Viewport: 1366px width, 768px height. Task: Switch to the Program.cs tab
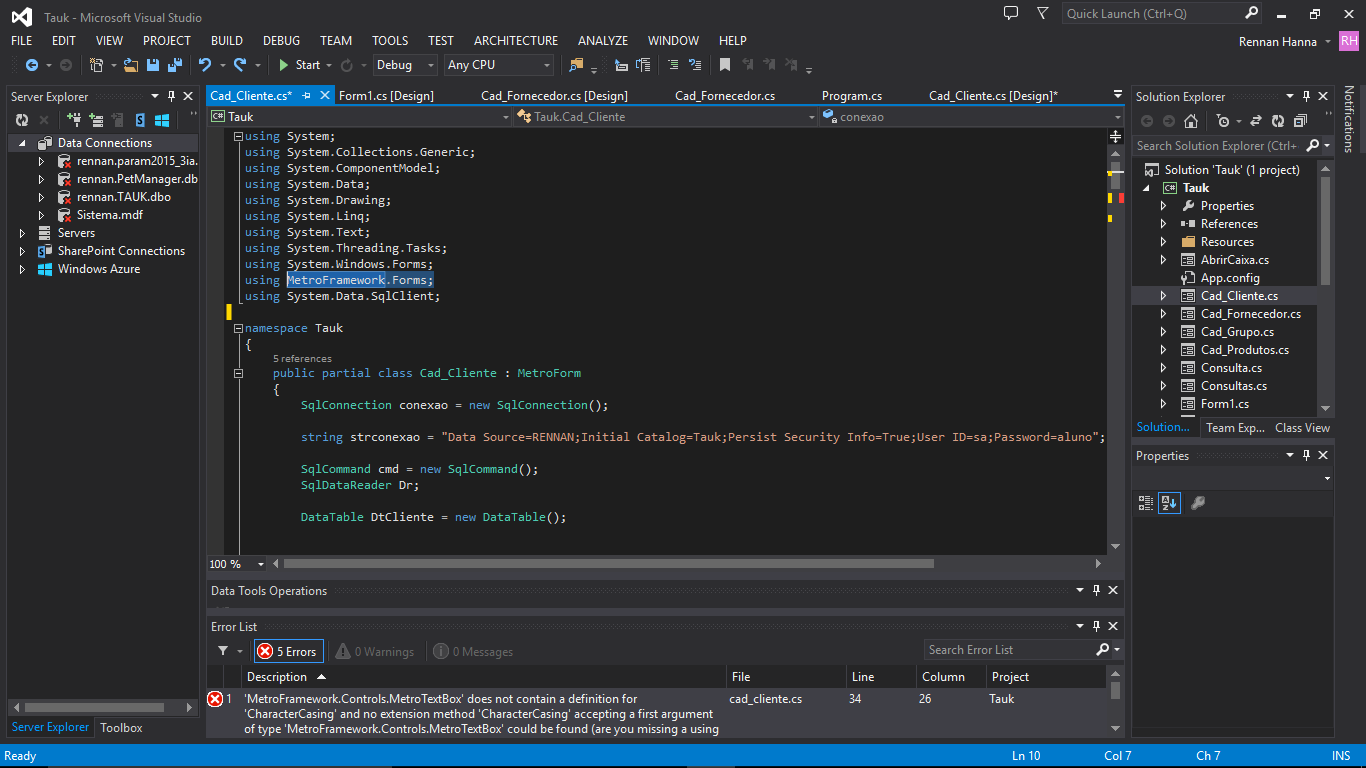click(852, 96)
